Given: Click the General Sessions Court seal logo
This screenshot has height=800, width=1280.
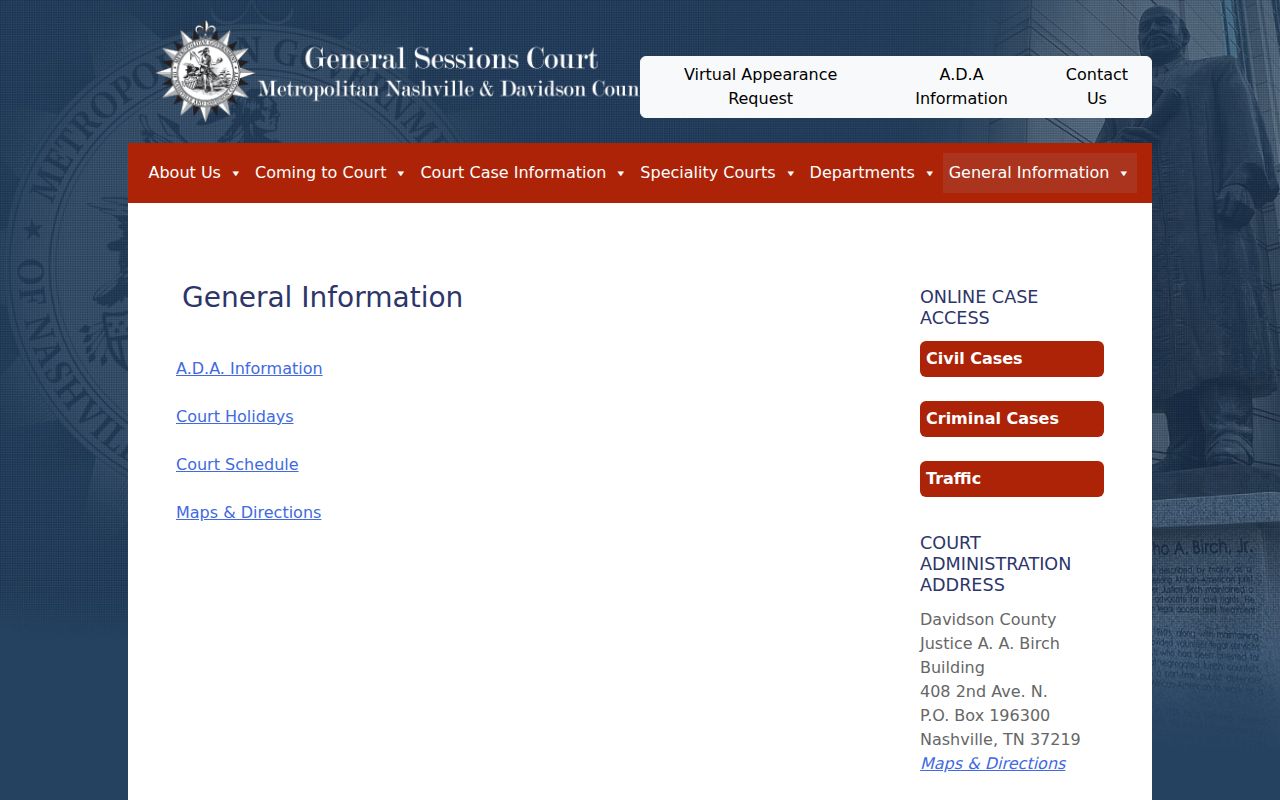Looking at the screenshot, I should tap(205, 72).
